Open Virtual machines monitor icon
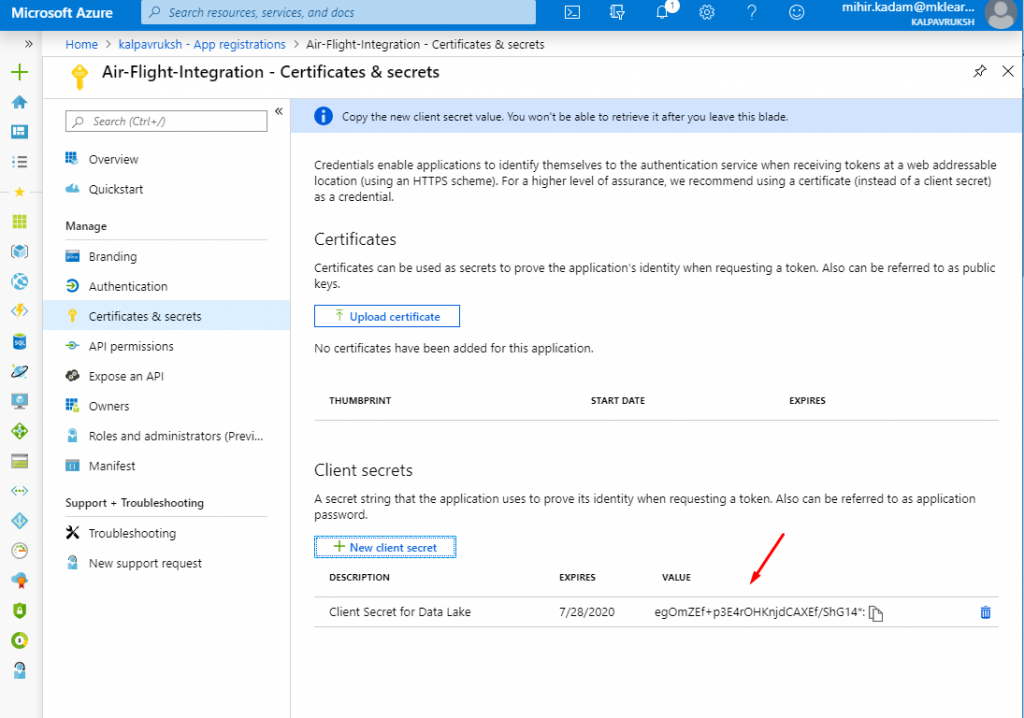The image size is (1024, 718). [x=20, y=401]
